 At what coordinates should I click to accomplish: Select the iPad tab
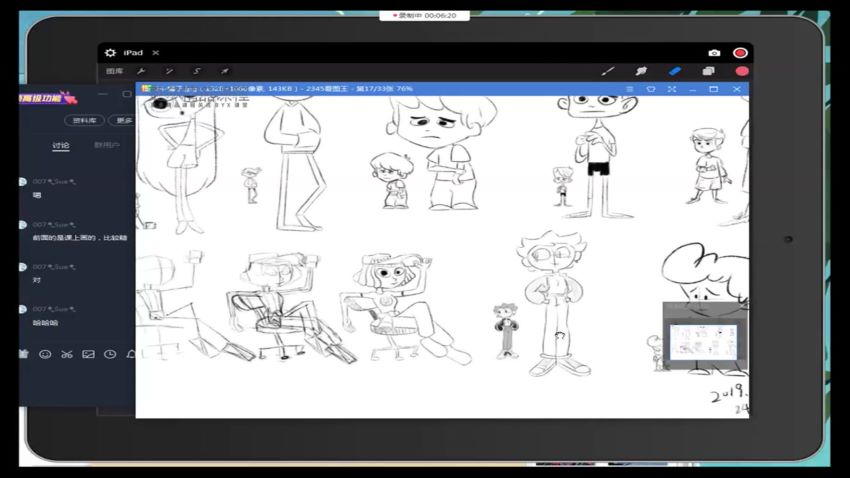coord(133,53)
